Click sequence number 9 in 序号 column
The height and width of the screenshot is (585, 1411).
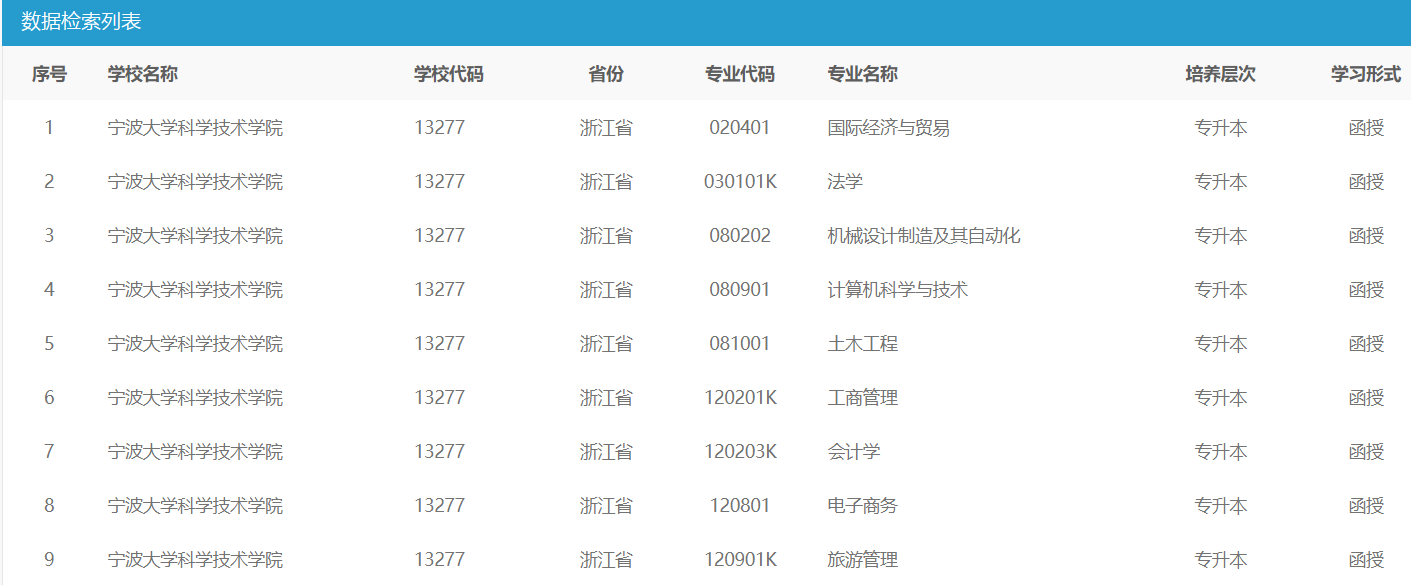click(49, 560)
